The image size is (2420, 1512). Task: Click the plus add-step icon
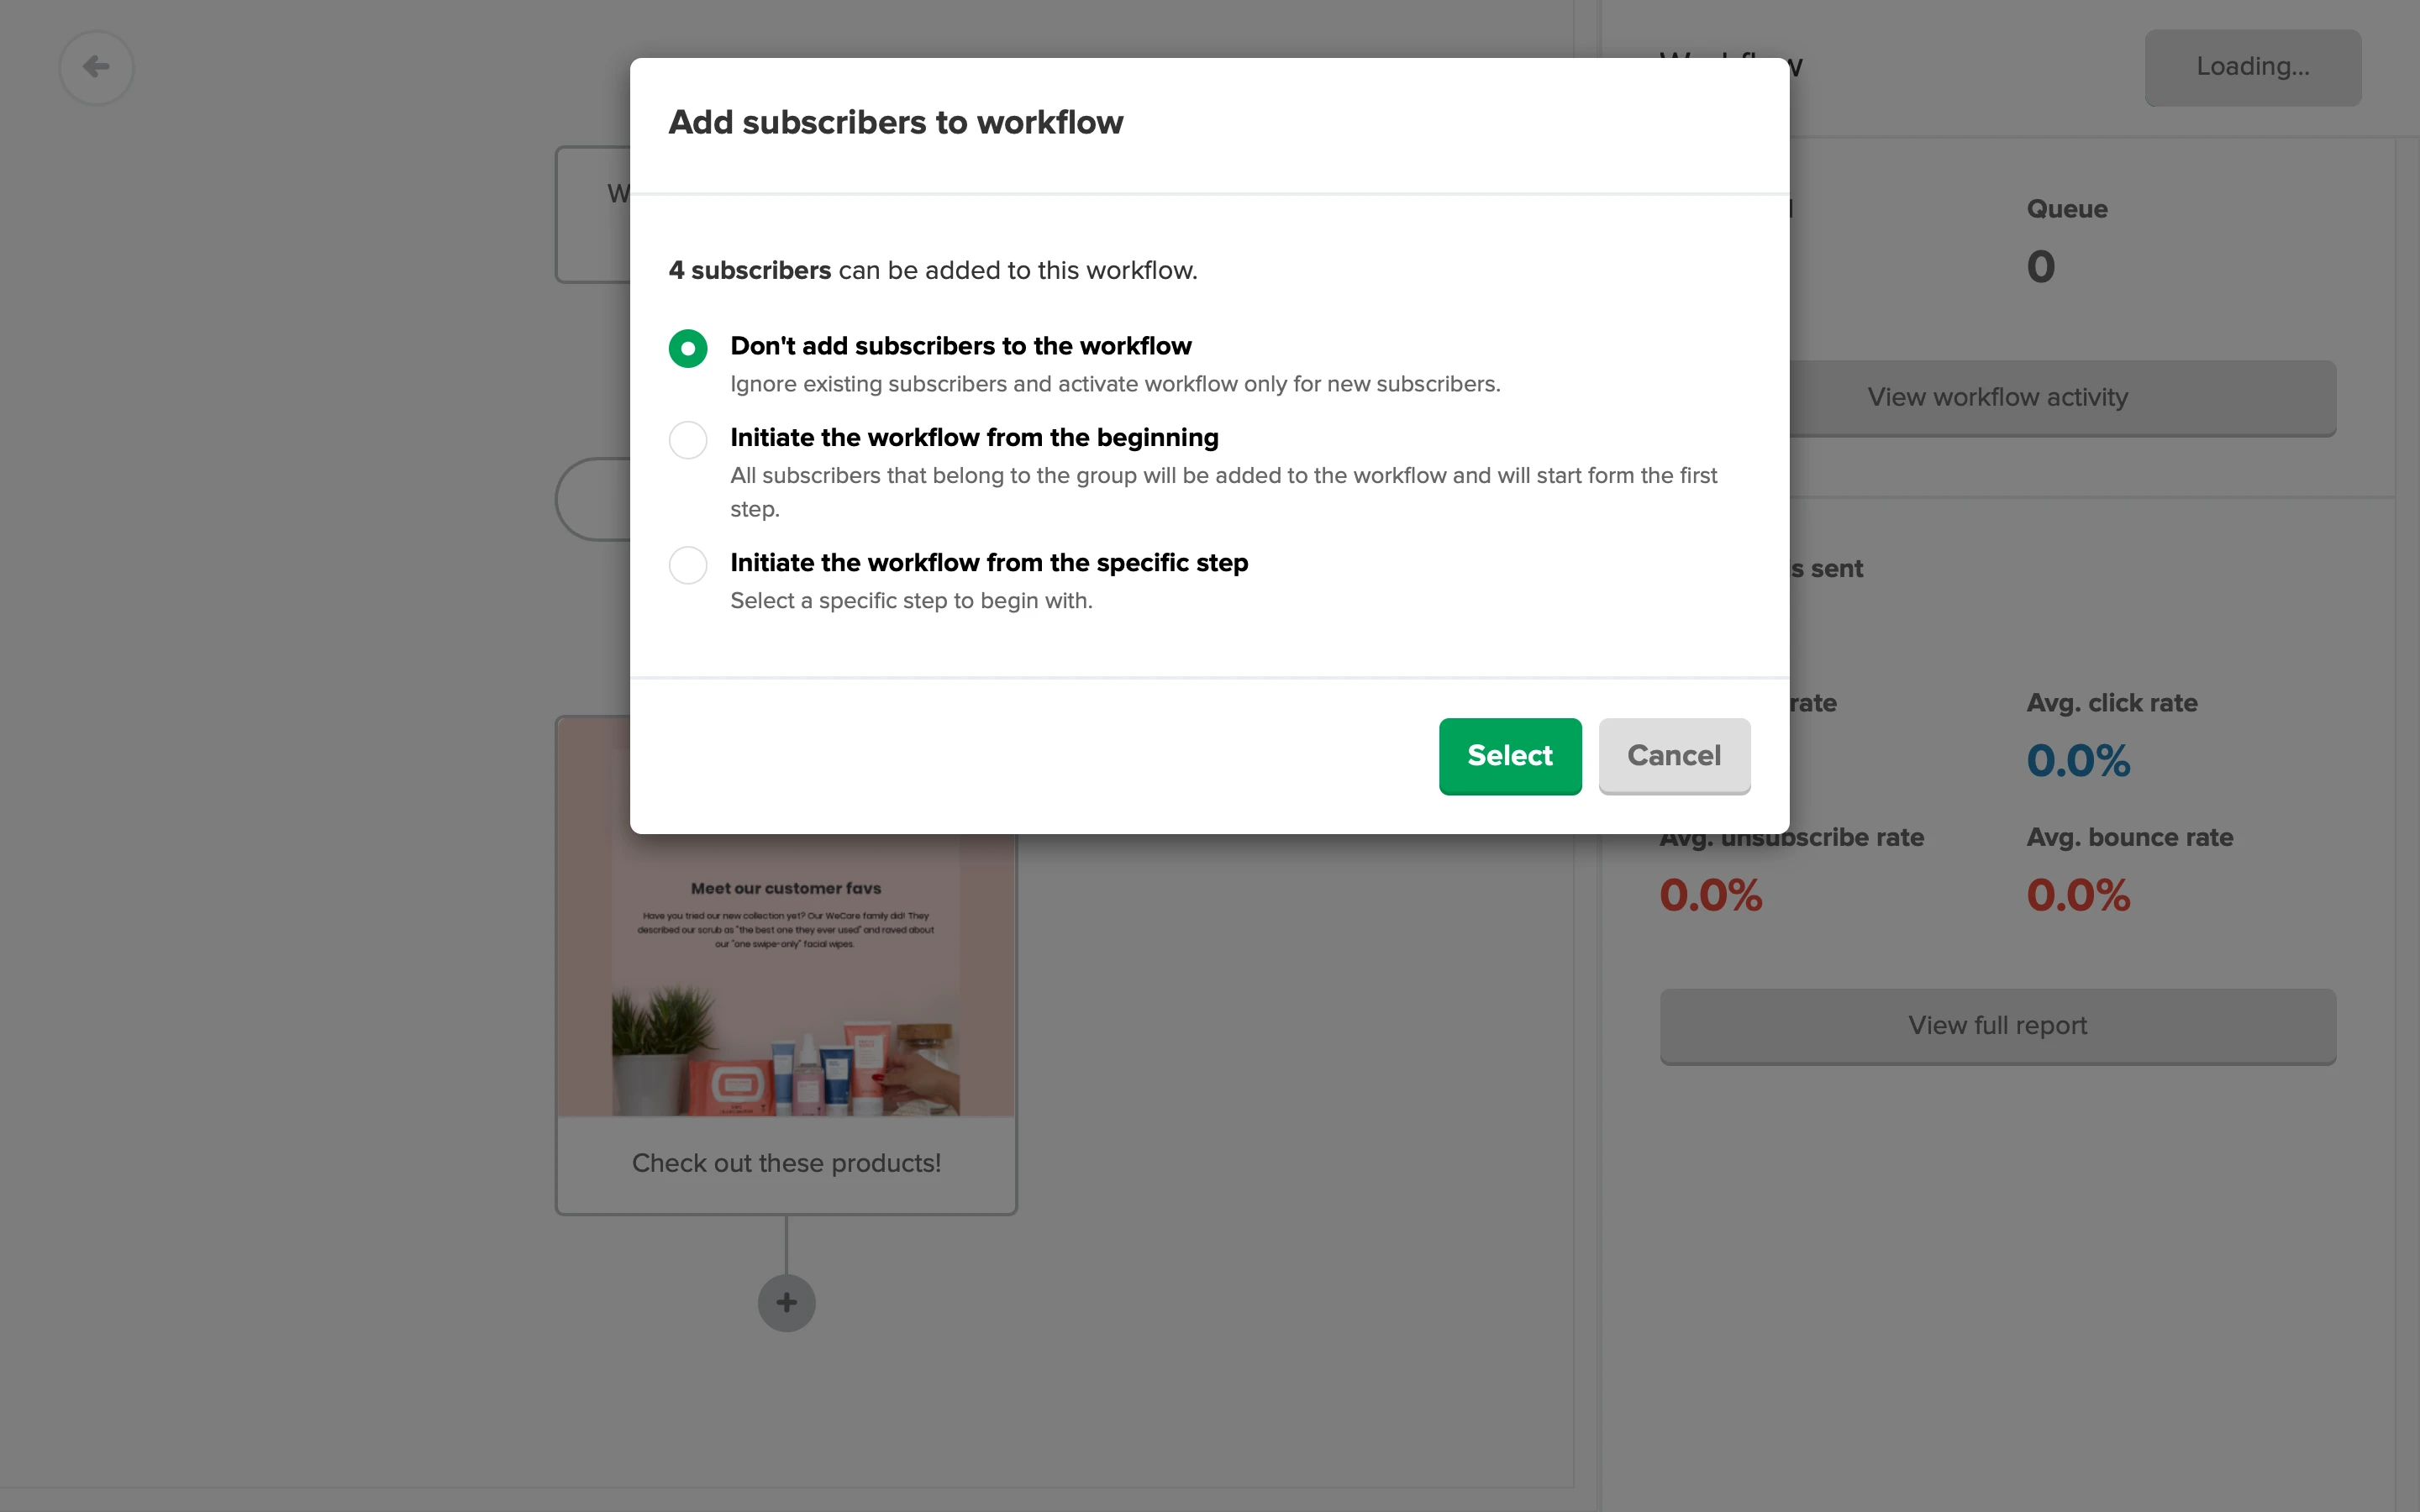point(786,1302)
